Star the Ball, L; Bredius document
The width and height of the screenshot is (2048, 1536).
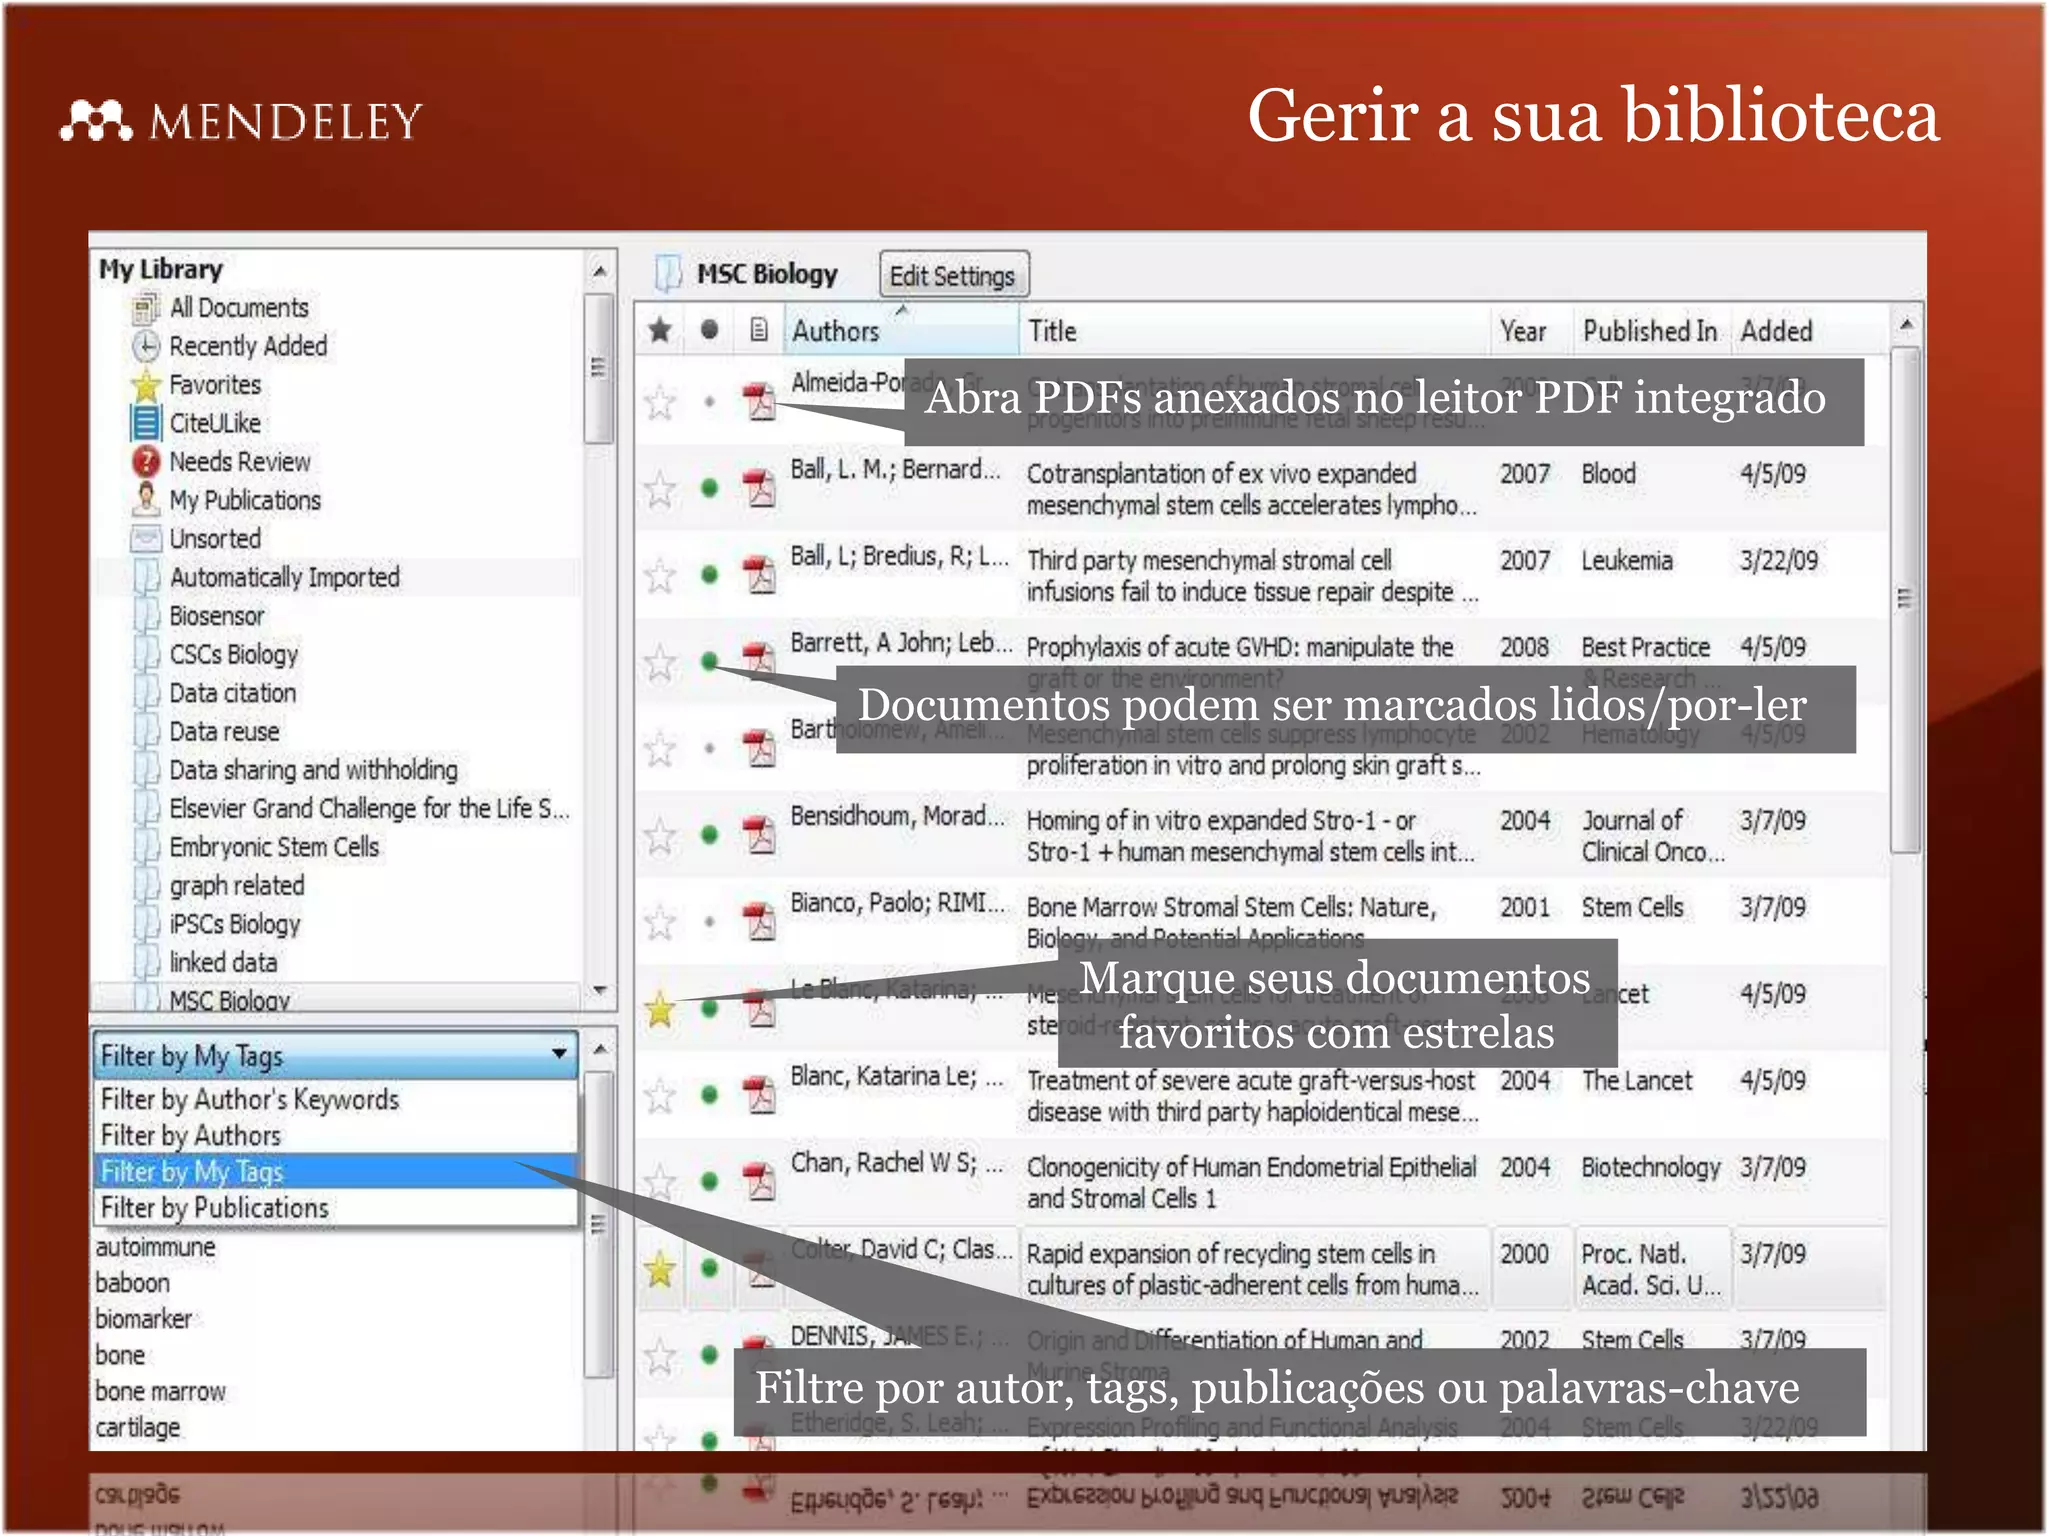click(x=660, y=576)
